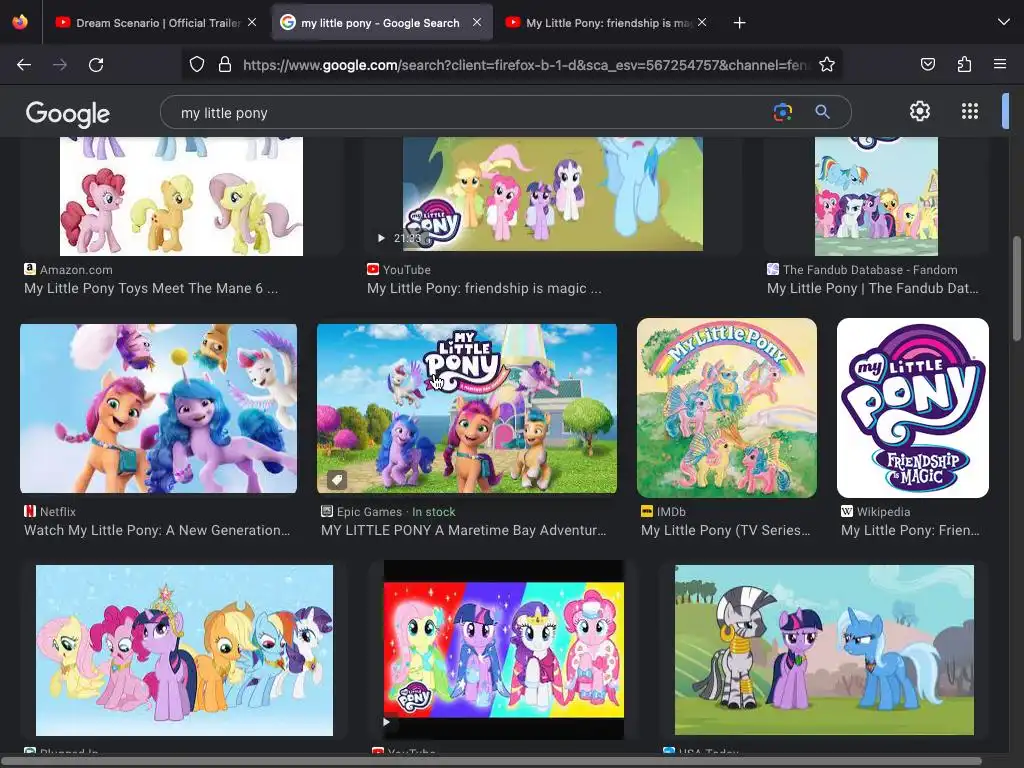View site security lock info
The width and height of the screenshot is (1024, 768).
pyautogui.click(x=225, y=65)
